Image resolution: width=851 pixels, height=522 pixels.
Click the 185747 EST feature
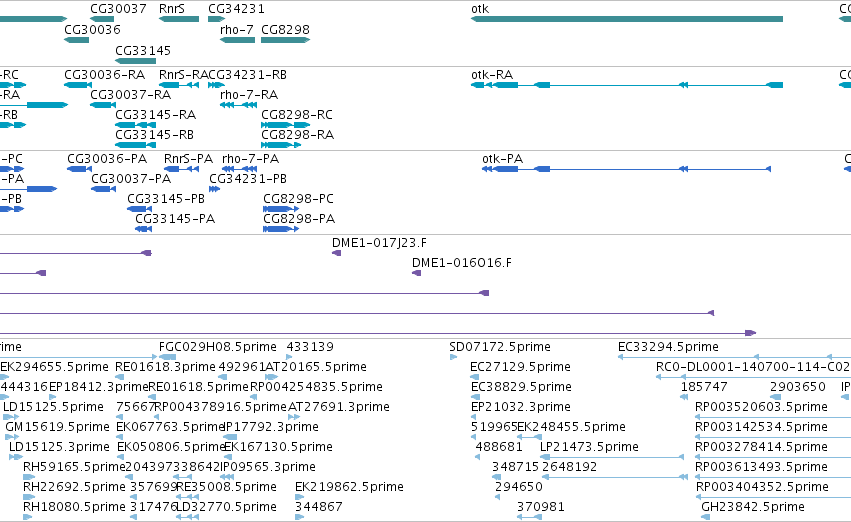pos(684,397)
